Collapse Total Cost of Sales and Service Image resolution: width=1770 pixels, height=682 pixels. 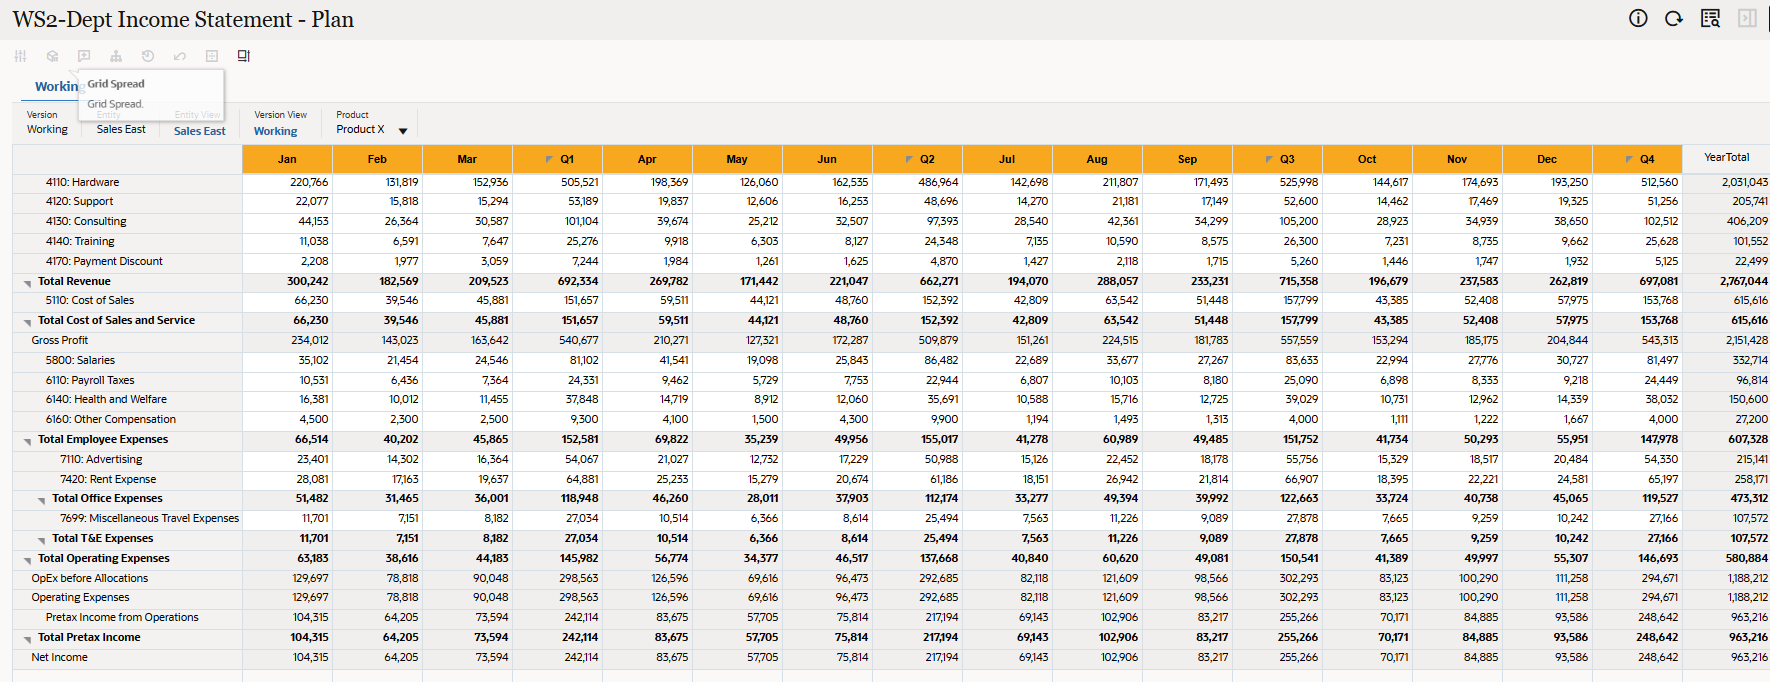tap(28, 322)
